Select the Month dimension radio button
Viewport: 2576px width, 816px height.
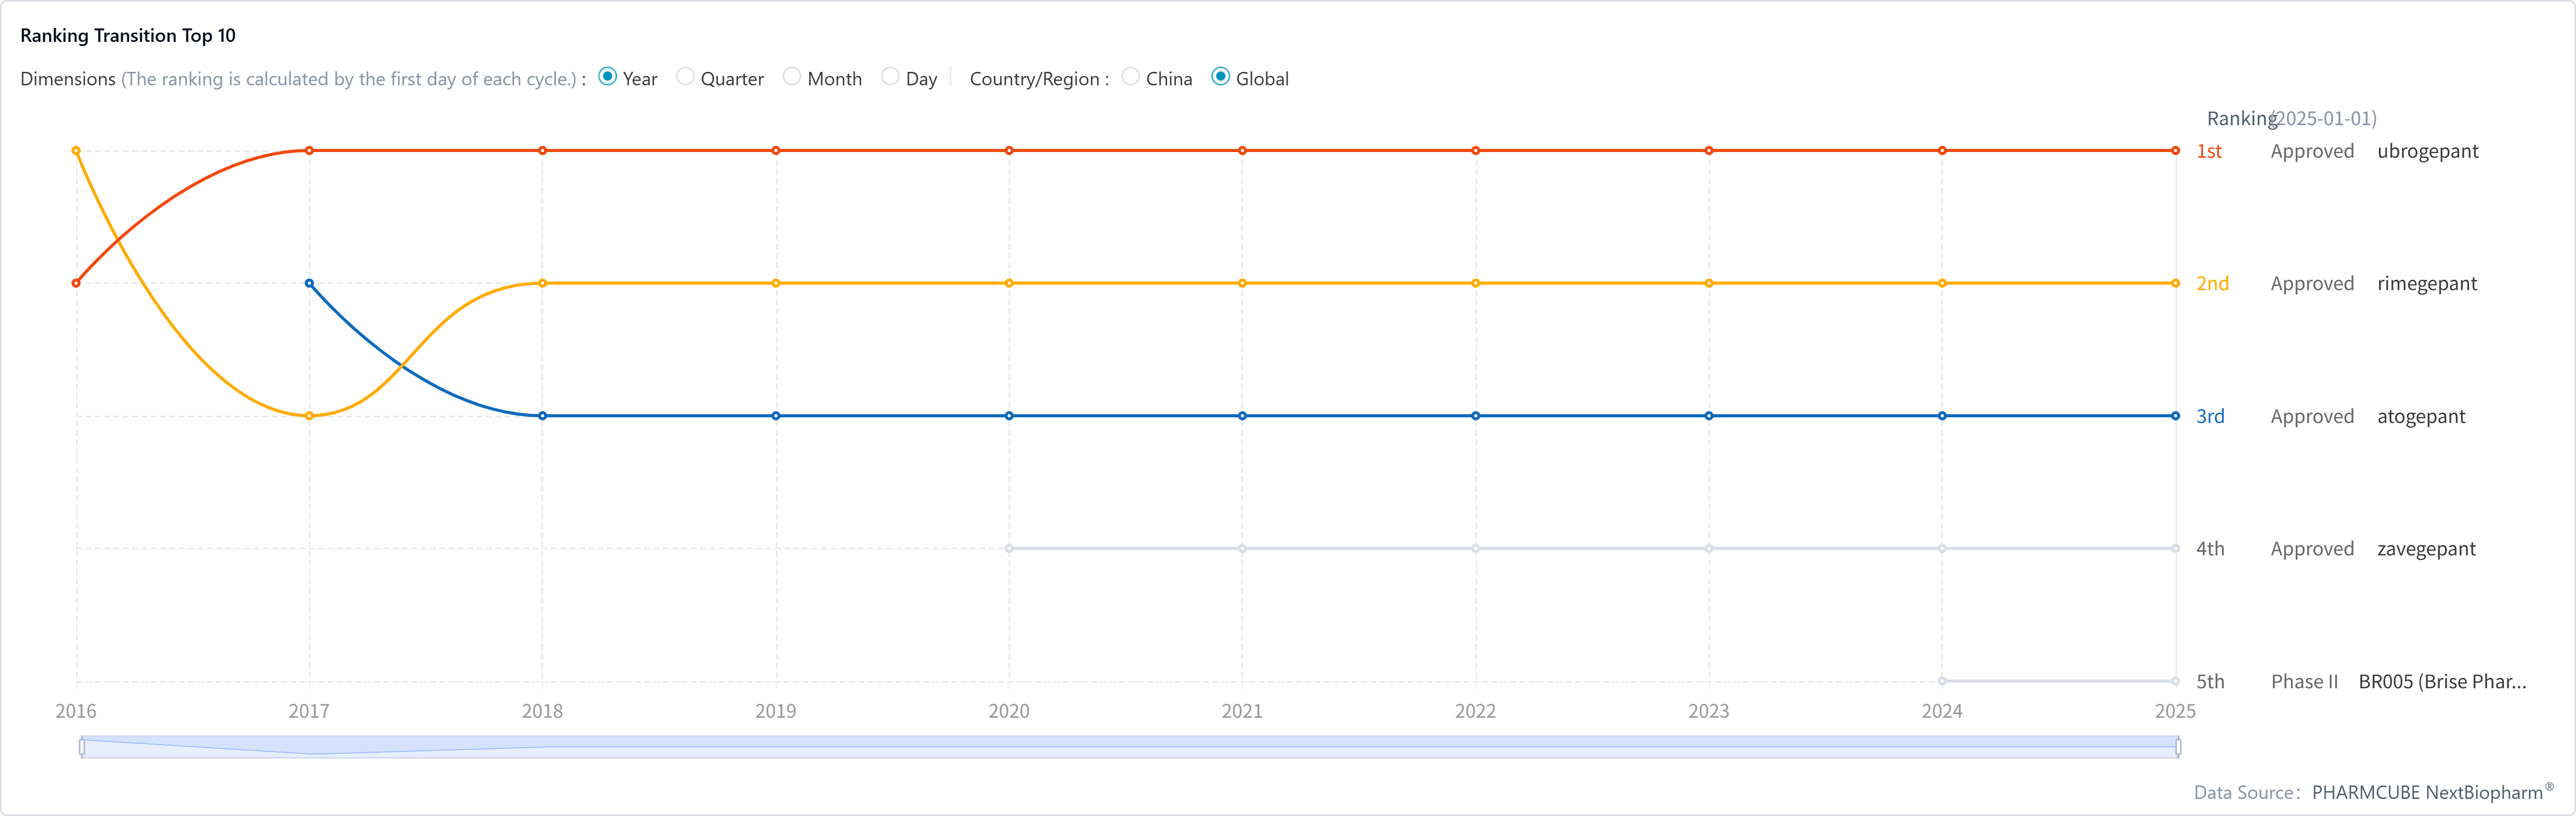792,77
